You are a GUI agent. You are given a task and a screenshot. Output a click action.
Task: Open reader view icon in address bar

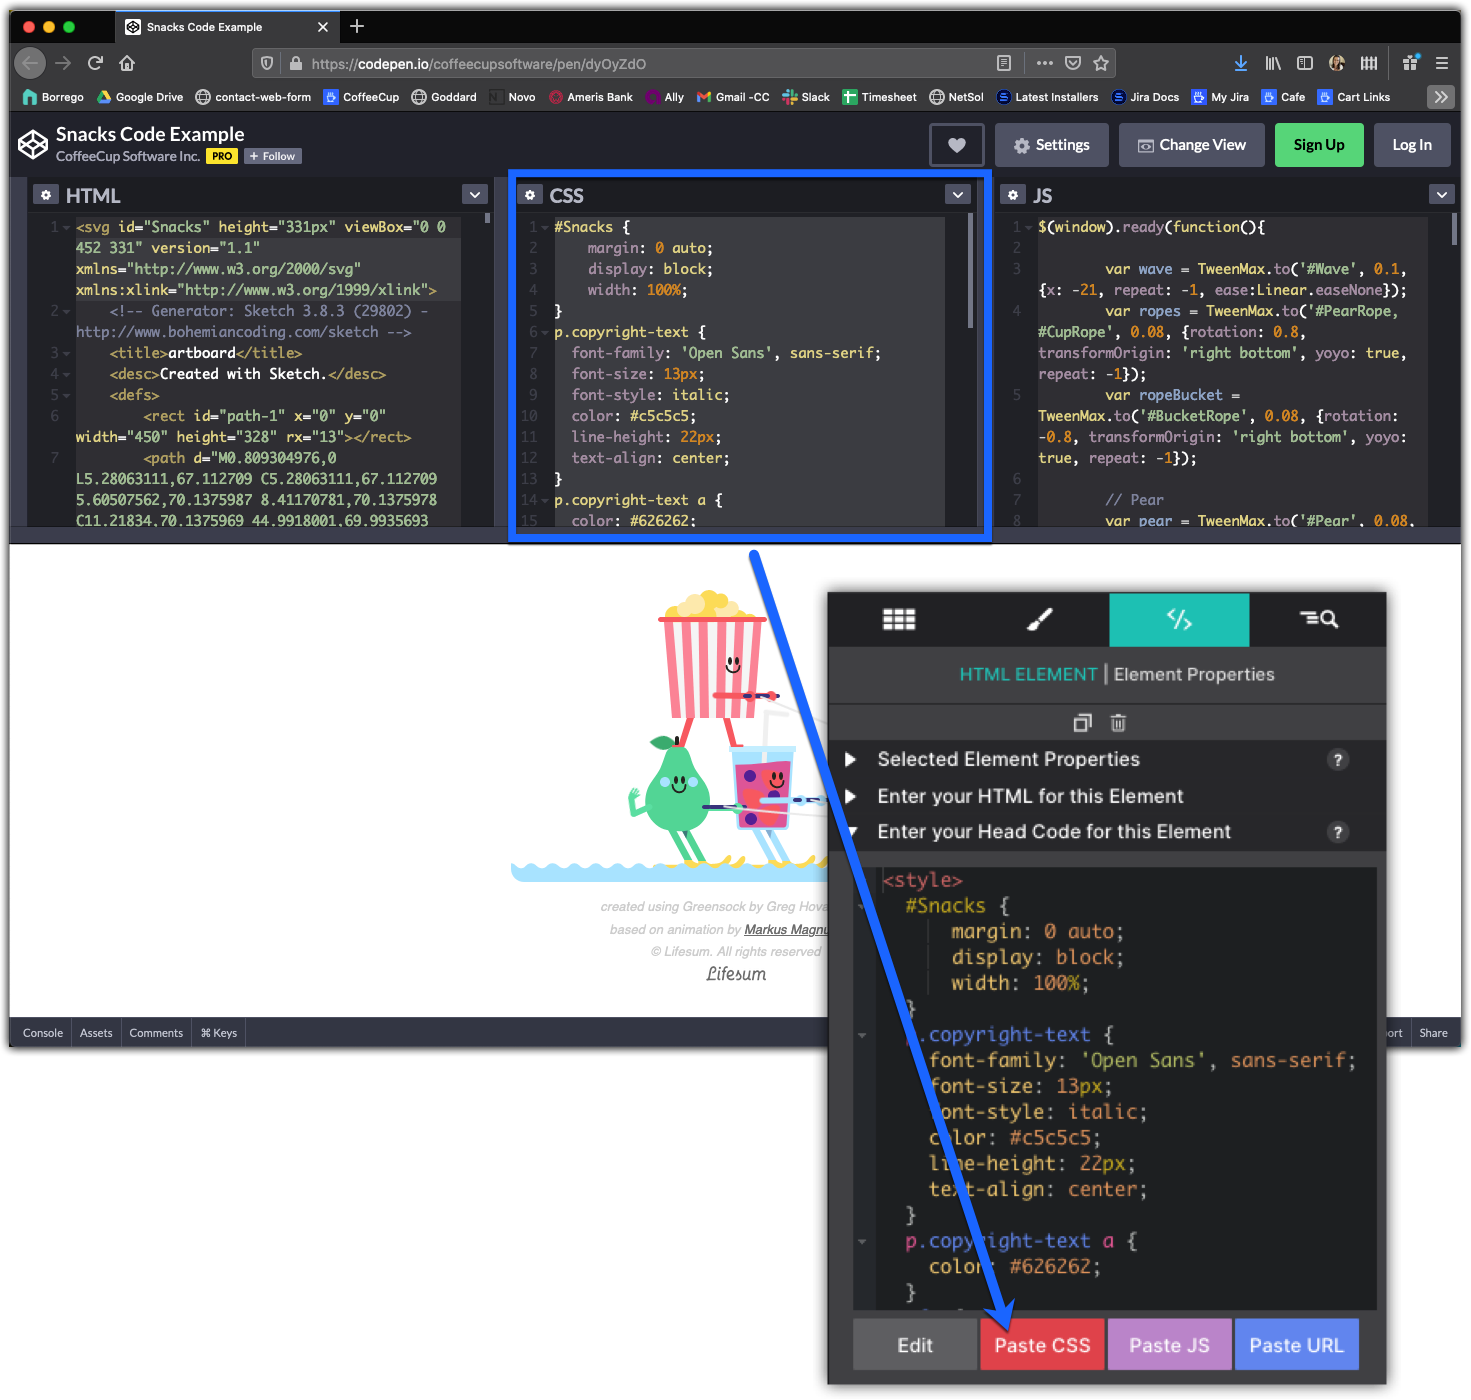click(x=1004, y=63)
